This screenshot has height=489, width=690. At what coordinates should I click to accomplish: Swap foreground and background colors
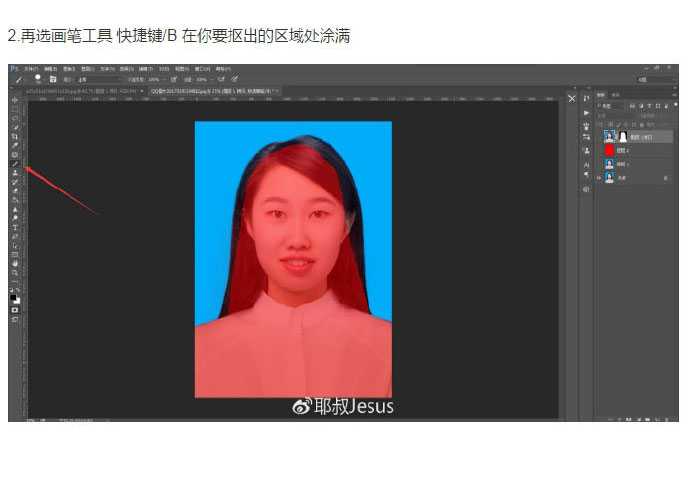tap(18, 289)
